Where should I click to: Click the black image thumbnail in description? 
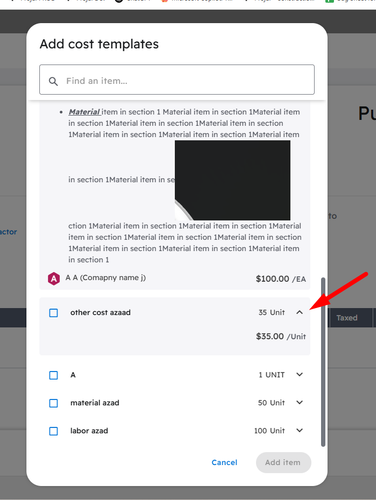pyautogui.click(x=232, y=180)
